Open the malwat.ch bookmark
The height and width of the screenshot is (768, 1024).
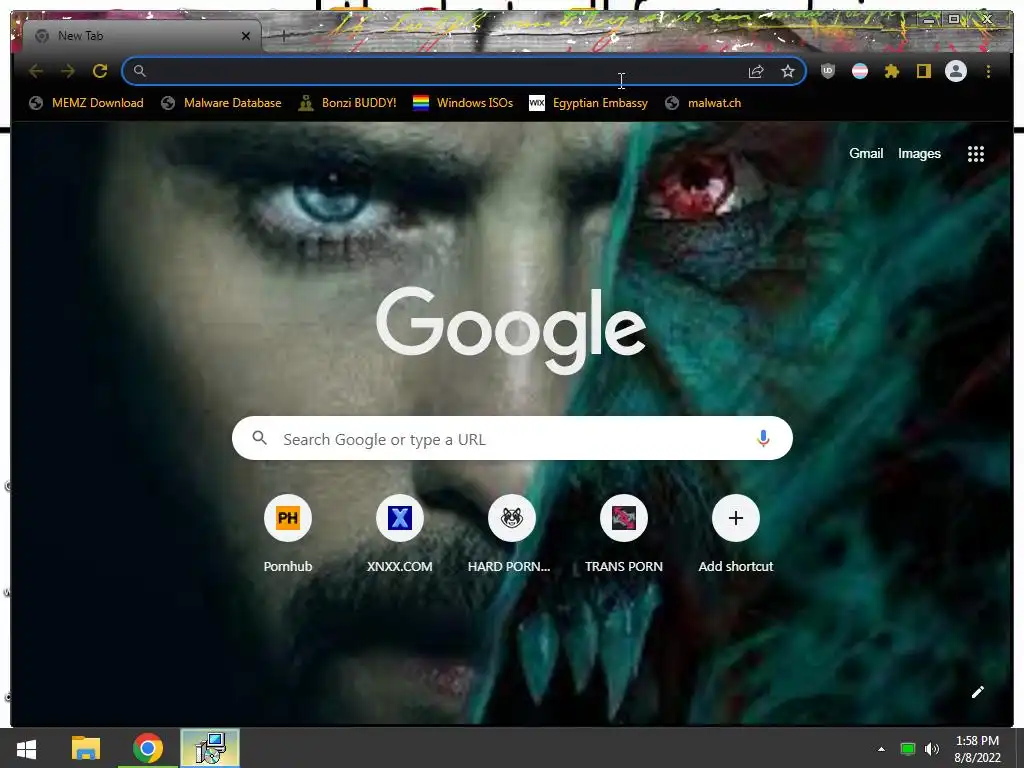[x=703, y=103]
